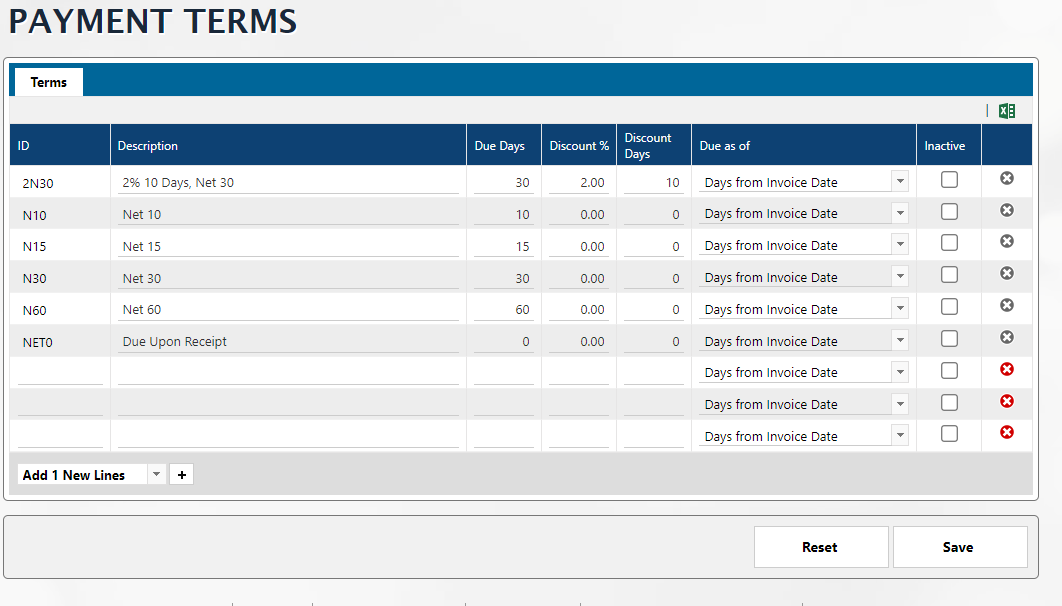Open Due as of dropdown for 2N30

point(899,181)
